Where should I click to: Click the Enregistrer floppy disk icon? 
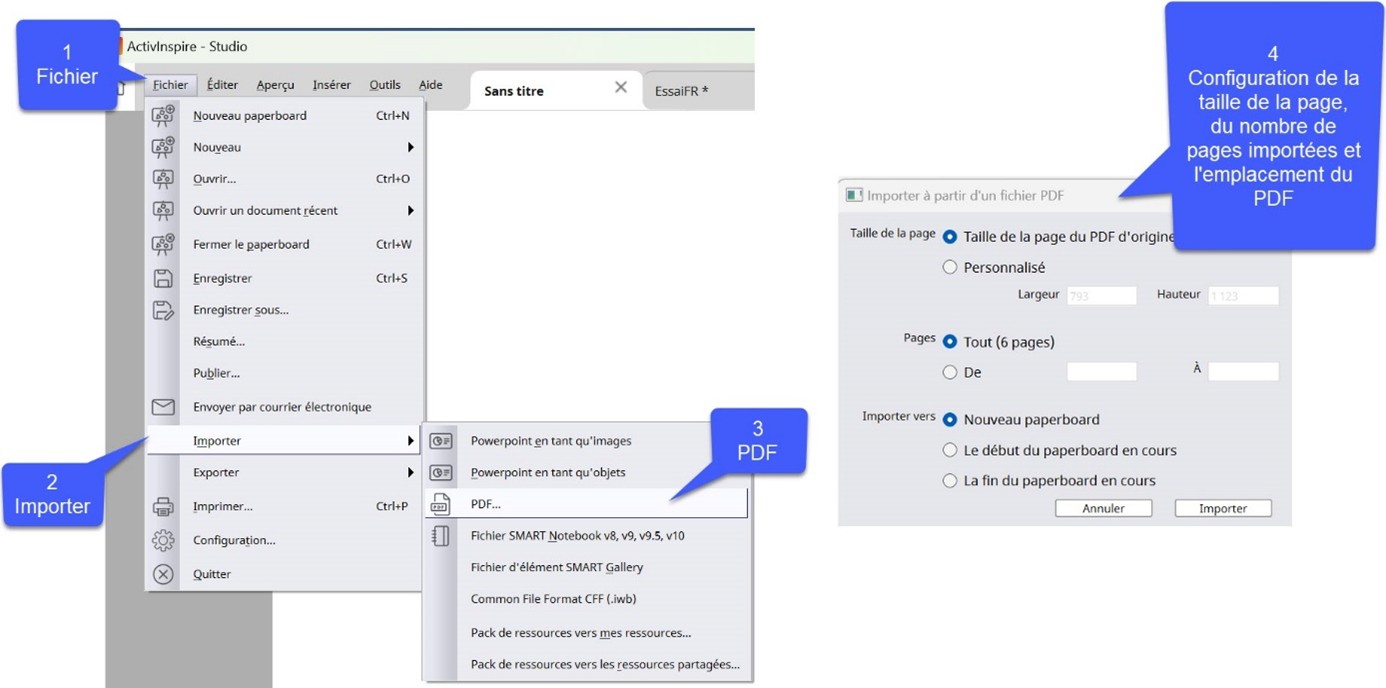coord(163,278)
